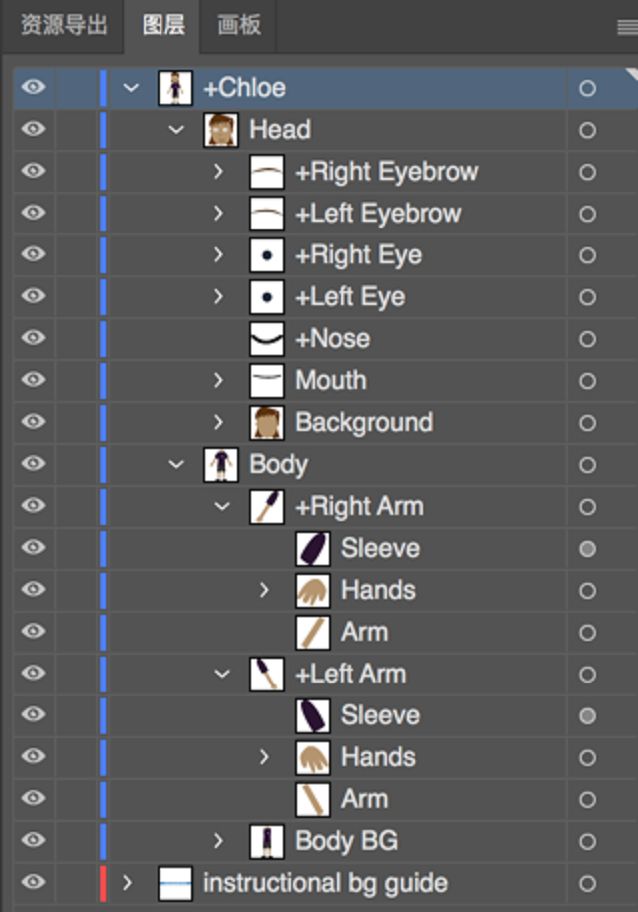The height and width of the screenshot is (912, 638).
Task: Click the Background layer thumbnail in Head
Action: [x=266, y=423]
